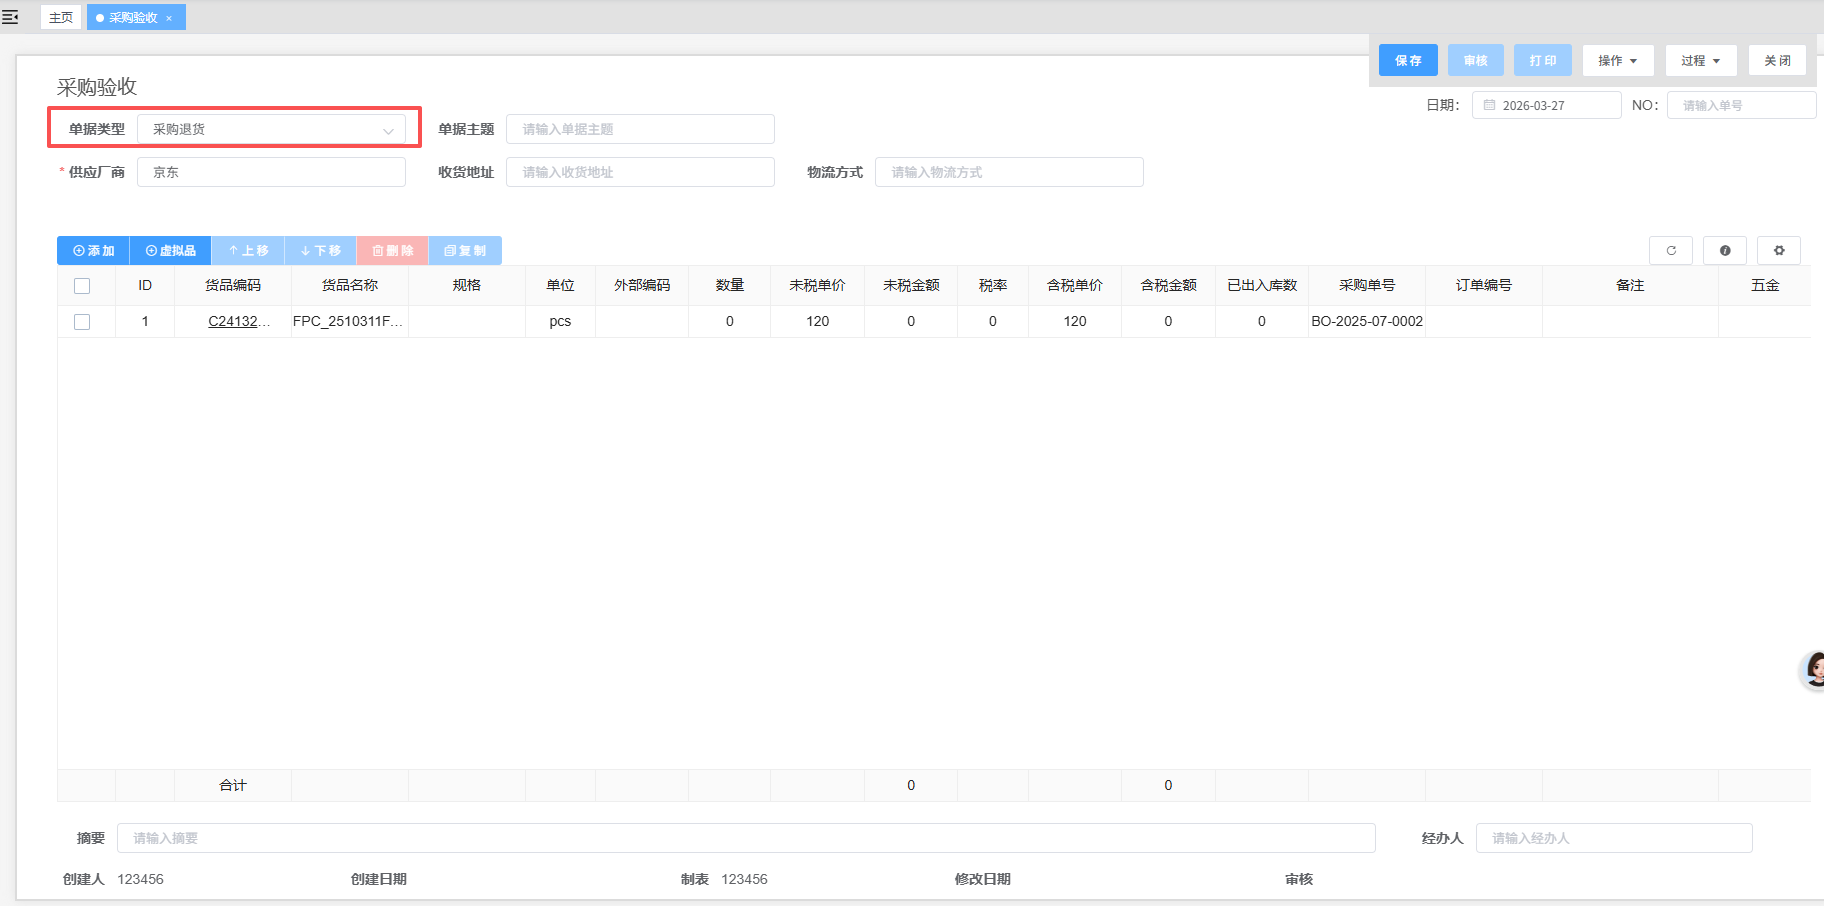Open the 过程 dropdown menu
Screen dimensions: 1824x906
tap(1700, 61)
